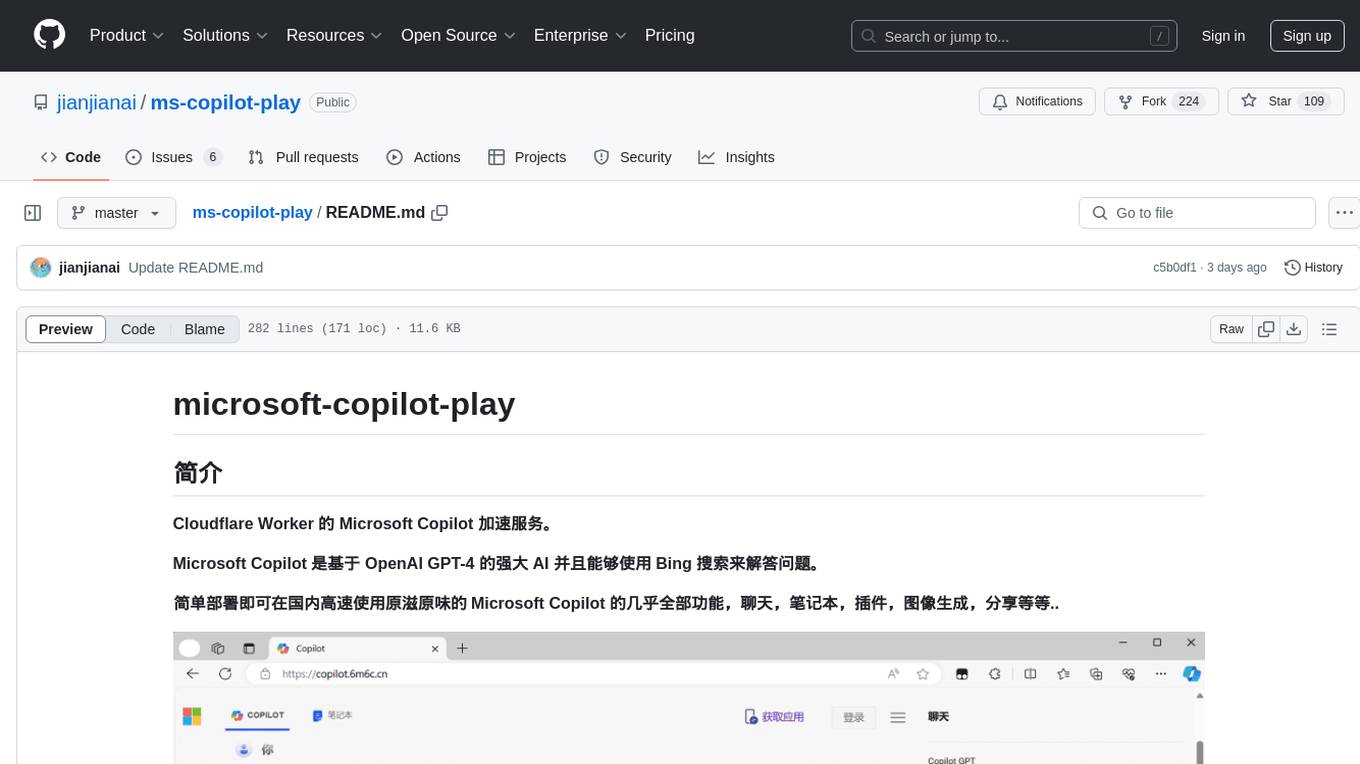
Task: Expand the file tree side panel
Action: pyautogui.click(x=32, y=213)
